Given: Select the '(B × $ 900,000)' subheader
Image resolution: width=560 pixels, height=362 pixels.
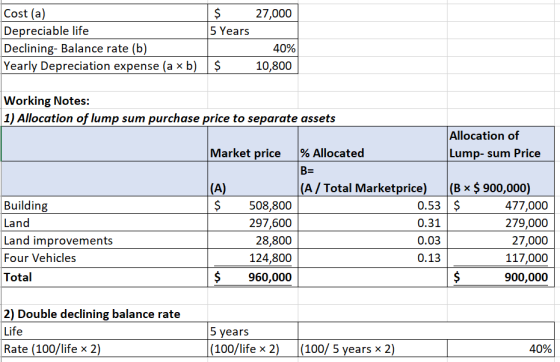Looking at the screenshot, I should [501, 179].
